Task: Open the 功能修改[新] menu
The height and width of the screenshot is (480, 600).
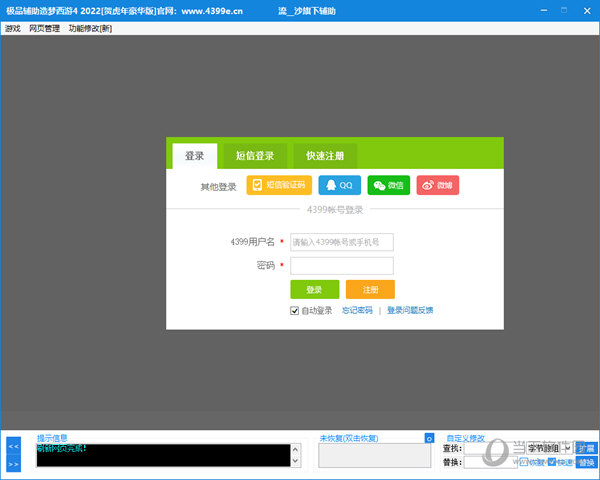Action: 90,28
